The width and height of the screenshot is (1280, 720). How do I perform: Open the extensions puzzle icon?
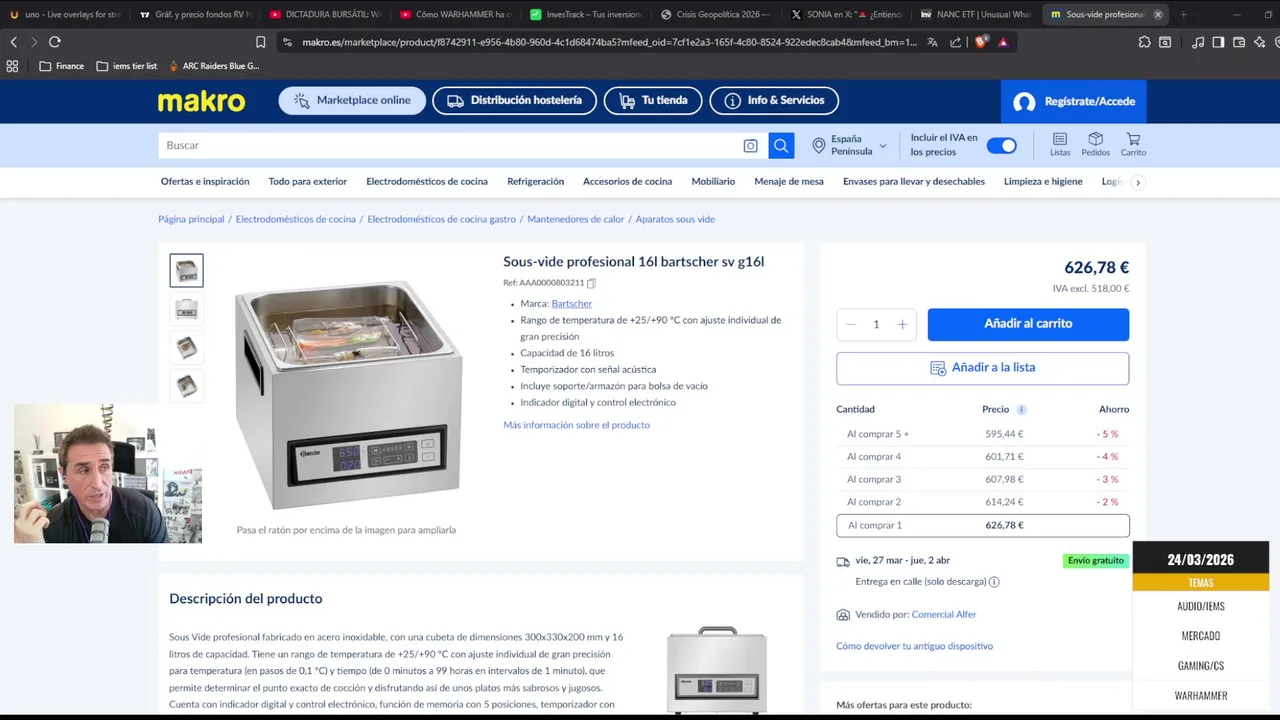[x=1144, y=42]
